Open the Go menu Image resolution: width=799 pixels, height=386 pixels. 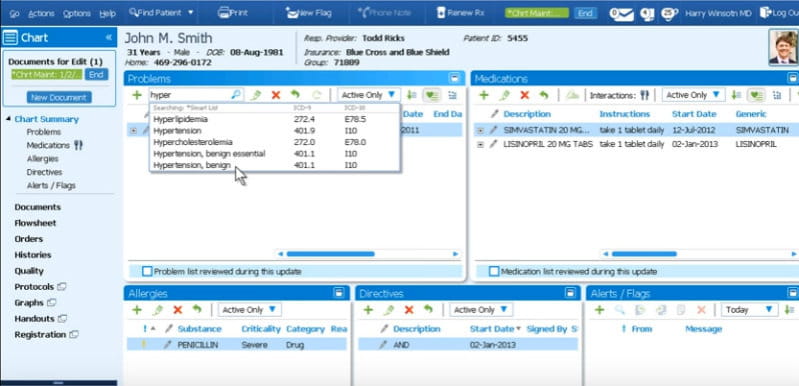(x=14, y=14)
